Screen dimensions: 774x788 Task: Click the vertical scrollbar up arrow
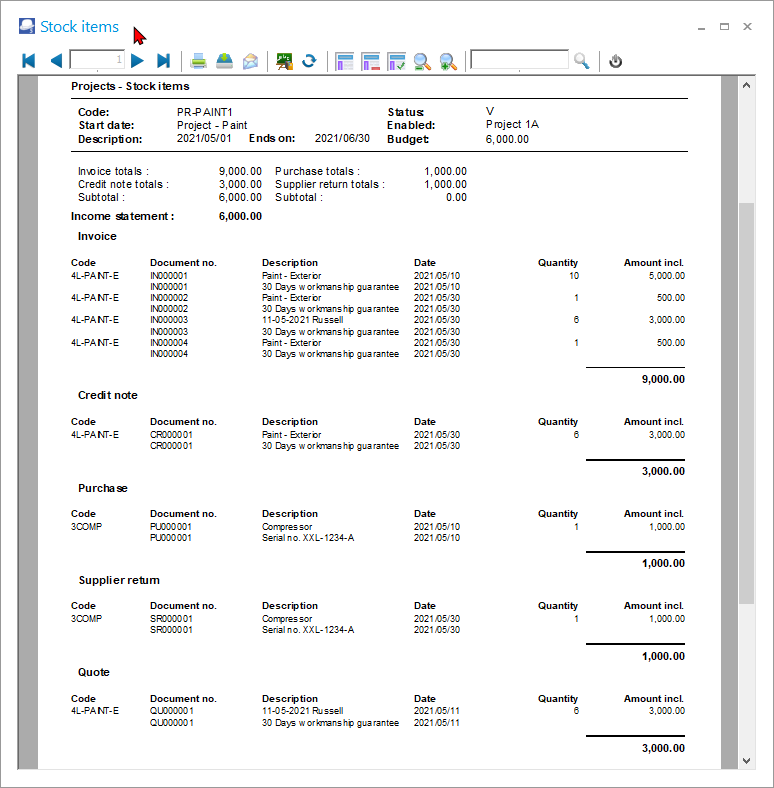(x=746, y=87)
